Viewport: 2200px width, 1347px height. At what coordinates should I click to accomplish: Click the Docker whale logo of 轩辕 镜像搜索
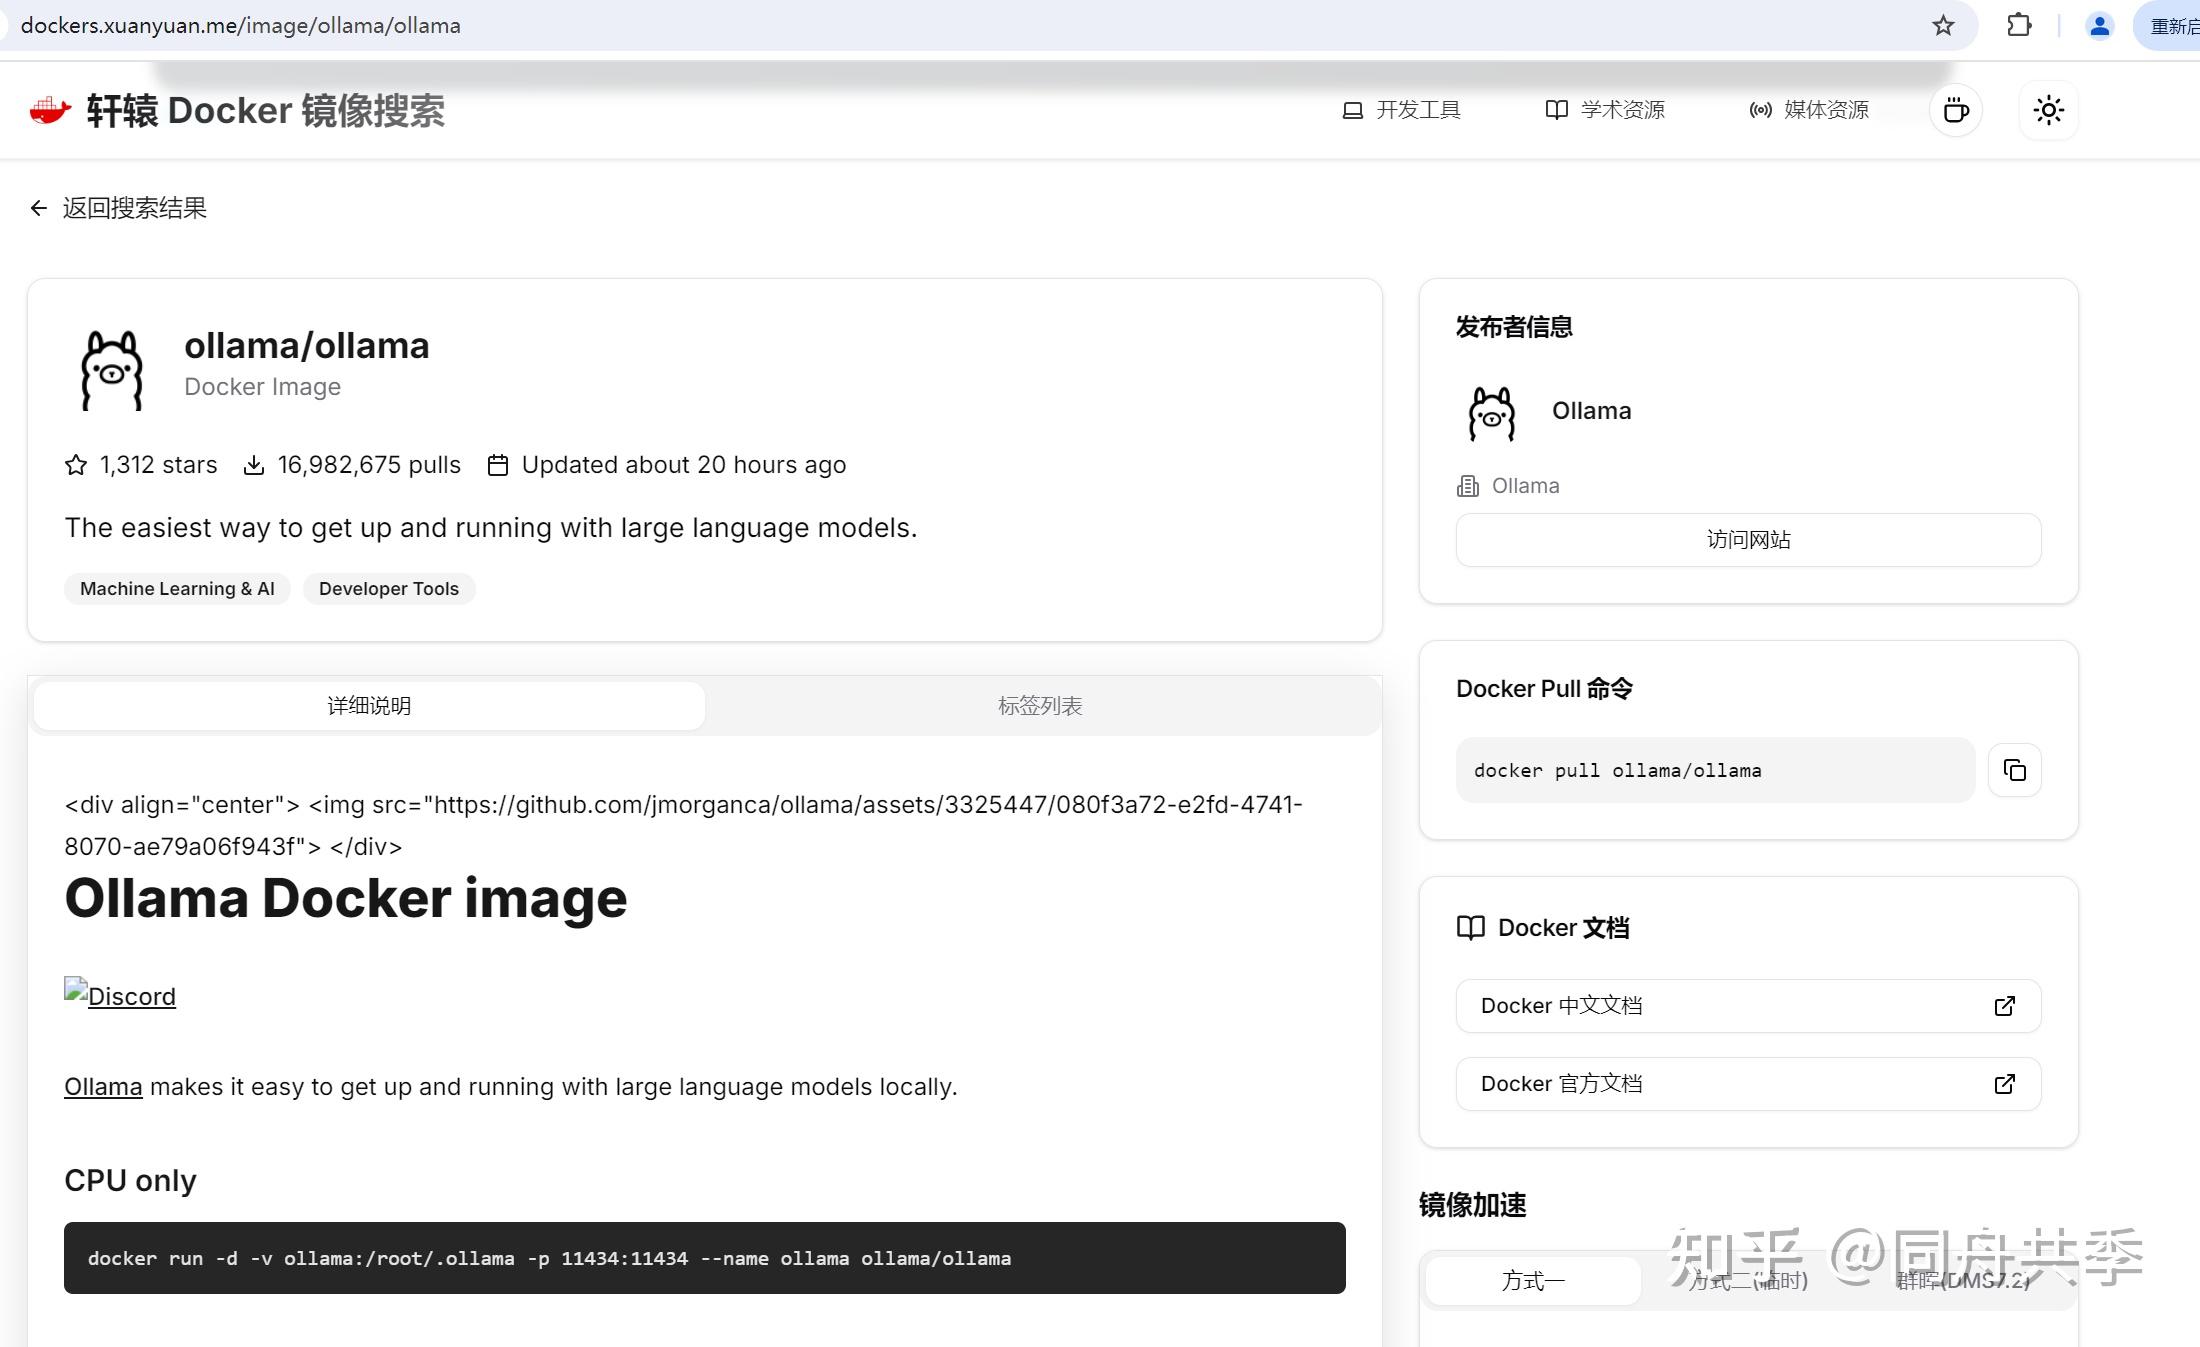coord(50,110)
